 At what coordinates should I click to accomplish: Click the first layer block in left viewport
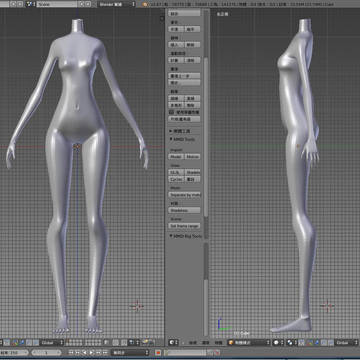click(x=74, y=342)
